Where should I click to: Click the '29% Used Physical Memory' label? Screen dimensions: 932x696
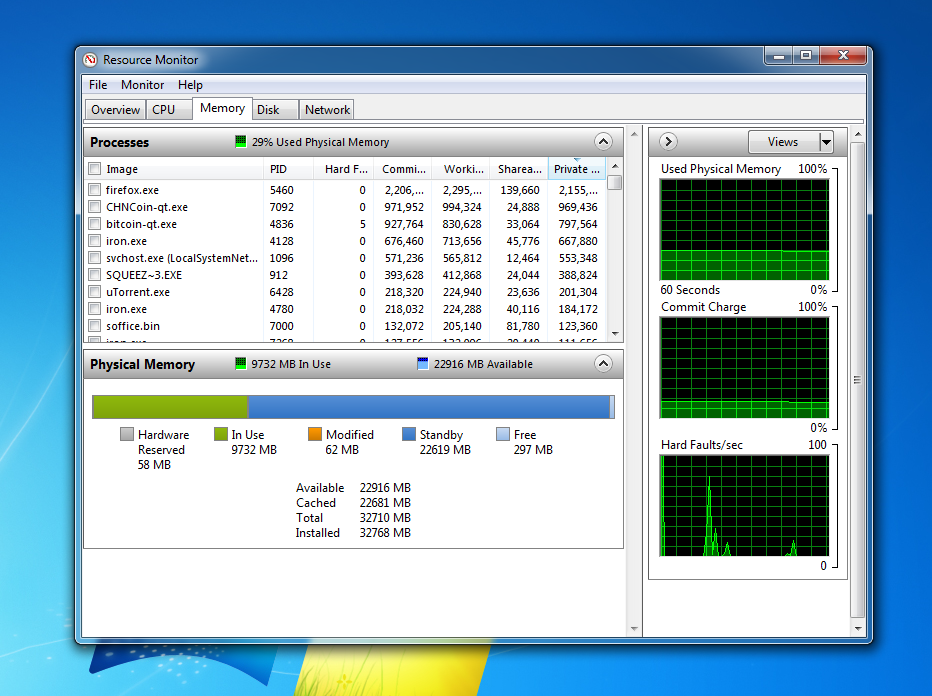click(320, 142)
